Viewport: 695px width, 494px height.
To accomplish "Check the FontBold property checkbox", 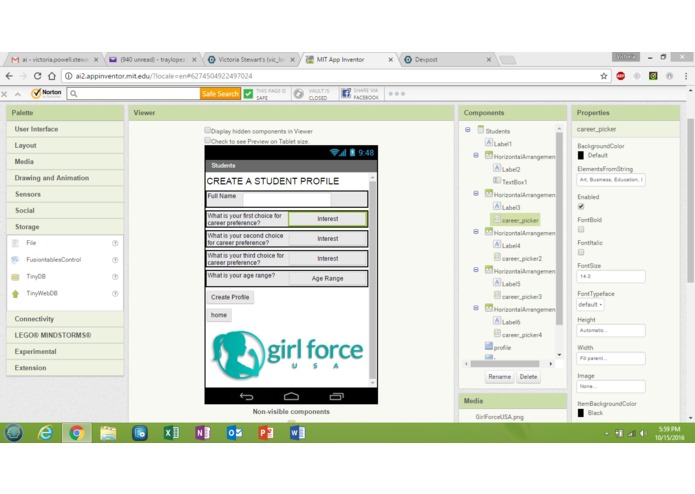I will click(x=581, y=229).
